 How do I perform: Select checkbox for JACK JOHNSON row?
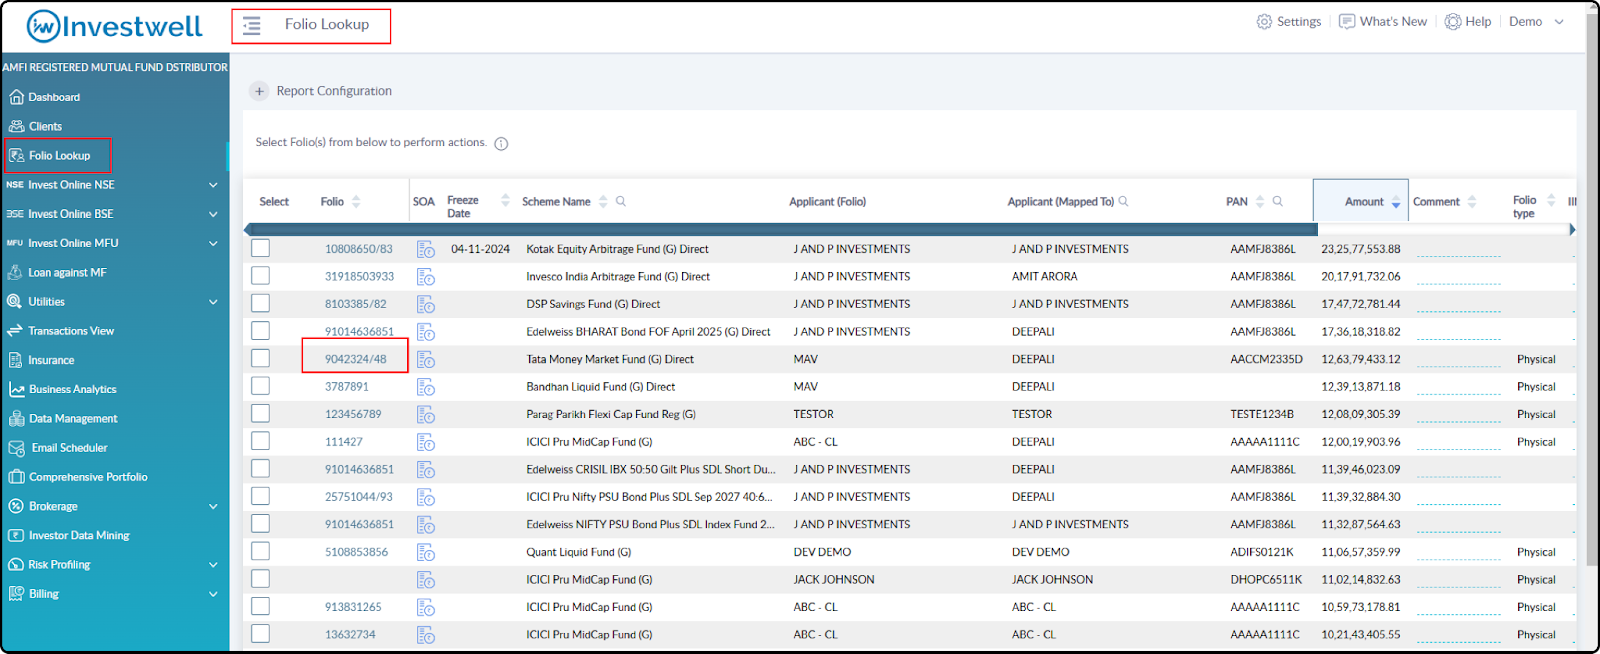(x=261, y=578)
